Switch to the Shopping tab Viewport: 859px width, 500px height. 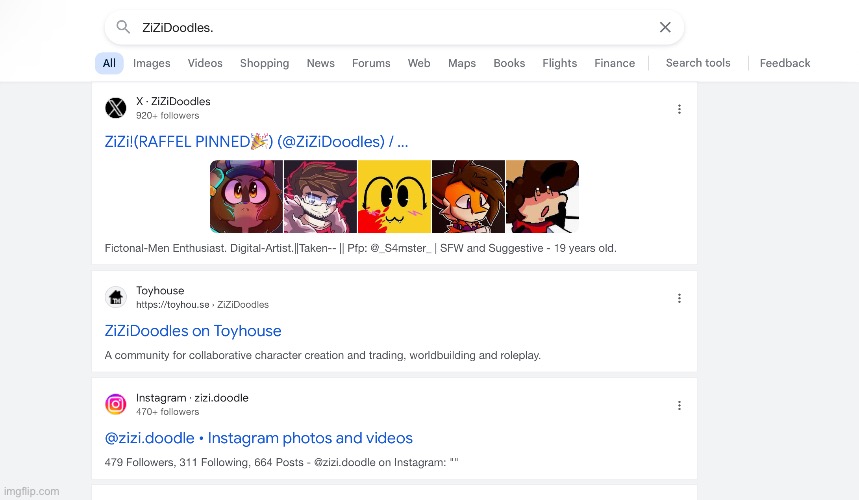[265, 63]
